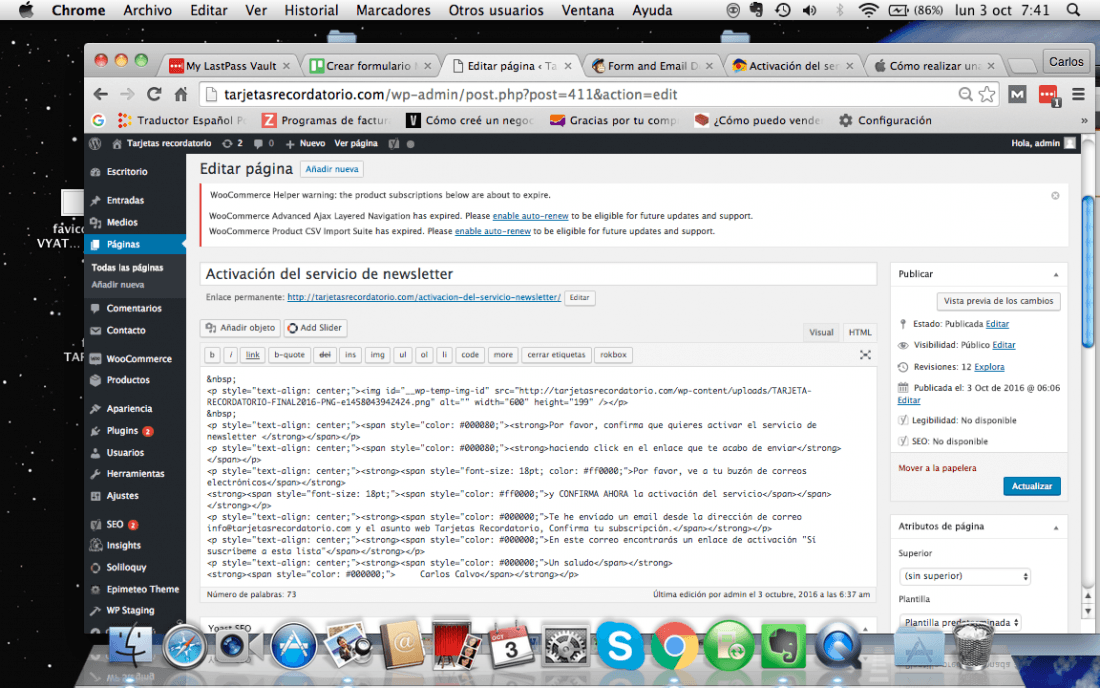Click Mover a la papelera link

tap(937, 468)
